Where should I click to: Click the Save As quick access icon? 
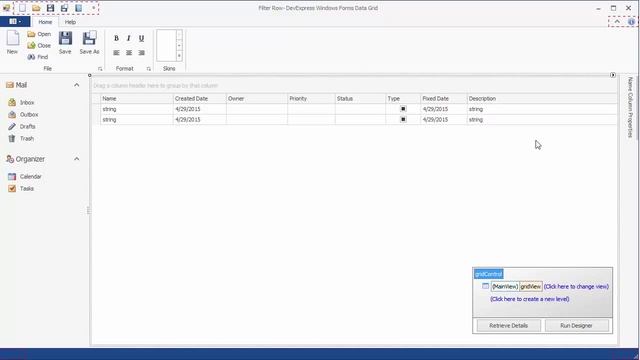[64, 8]
